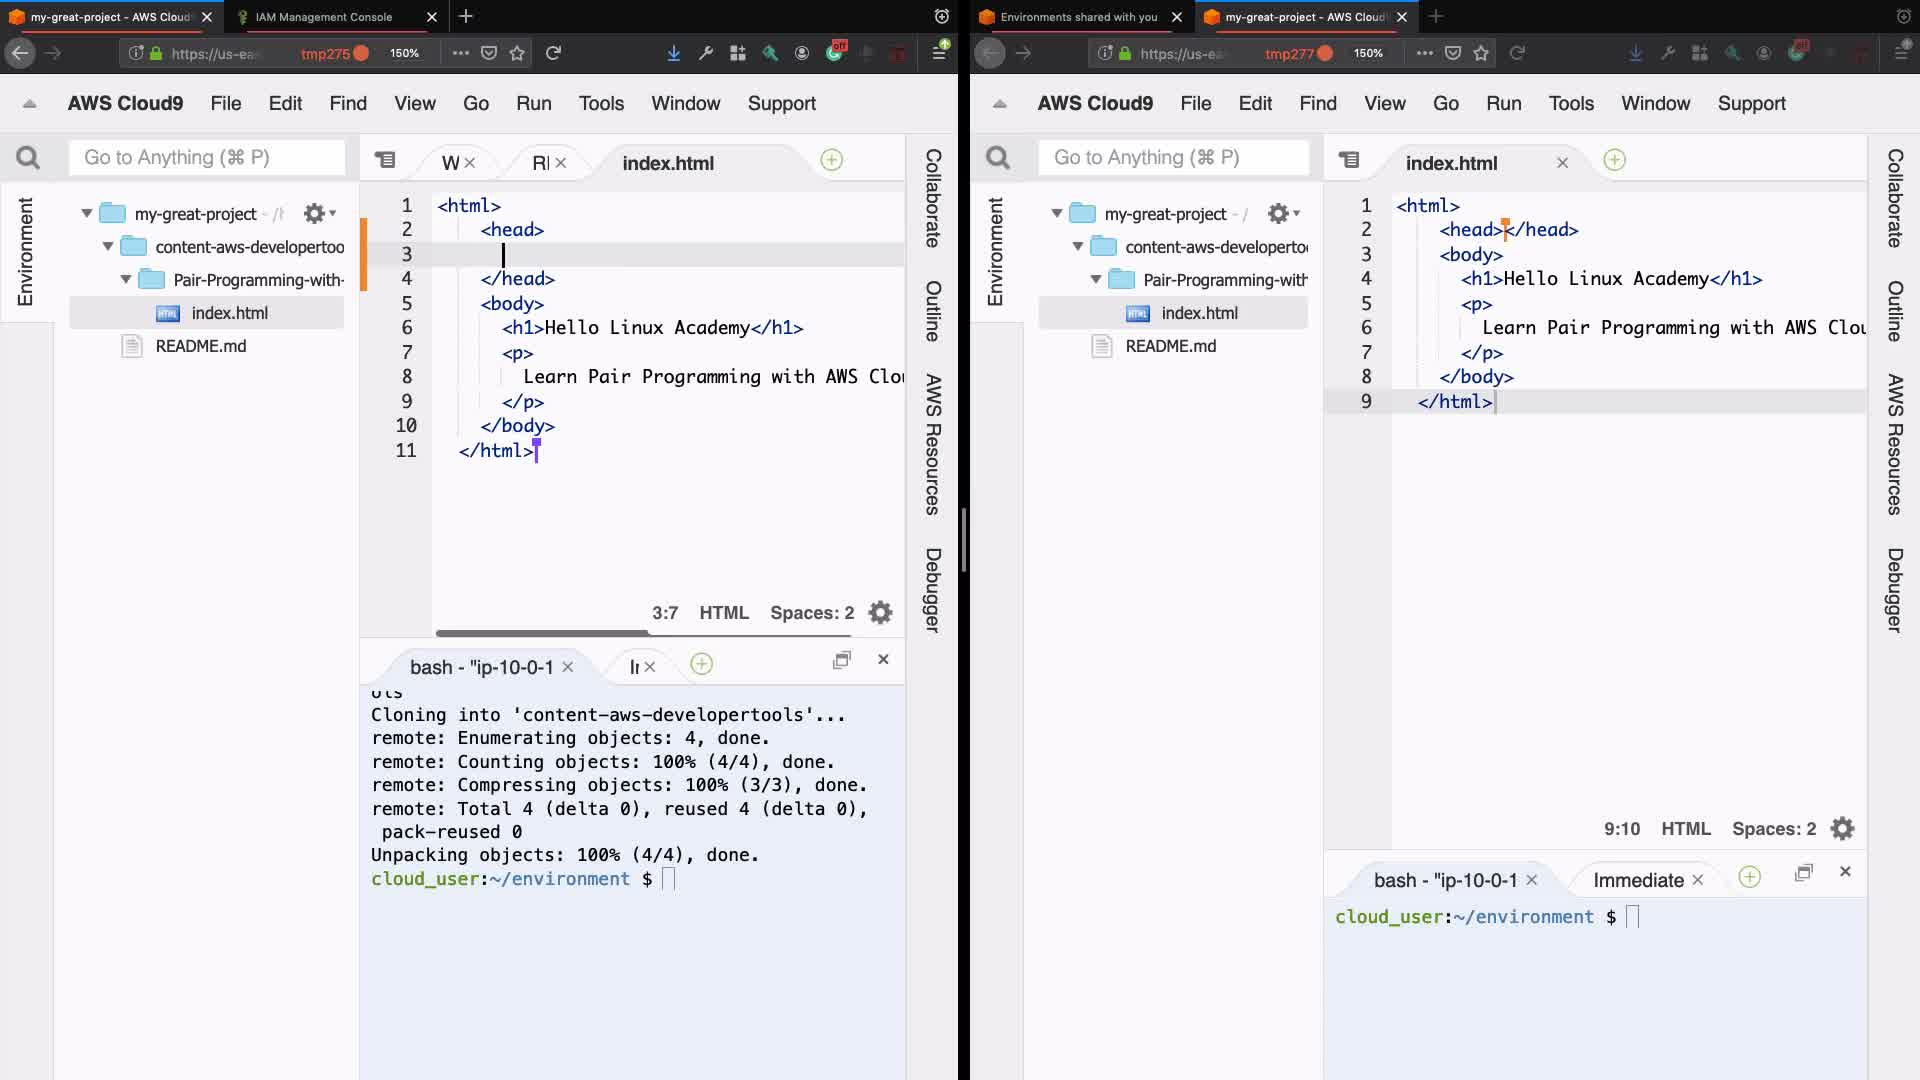Click the left window search magnifier icon

(x=28, y=158)
